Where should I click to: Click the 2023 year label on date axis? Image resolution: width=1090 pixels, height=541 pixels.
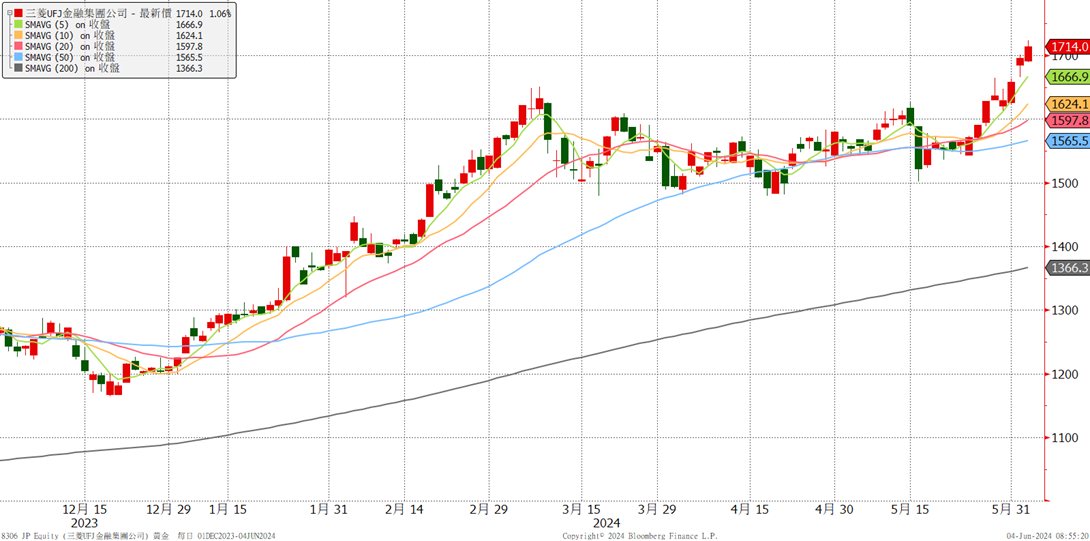(x=84, y=522)
